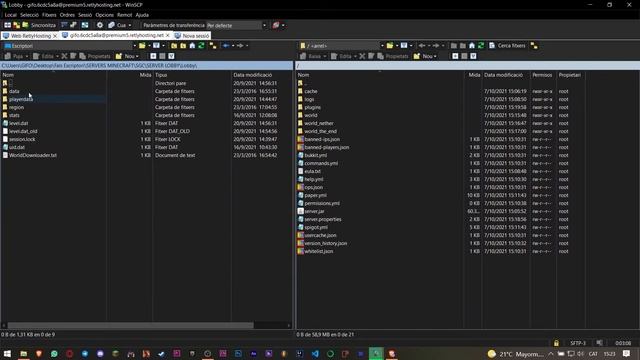Go to remote home directory icon

click(472, 46)
